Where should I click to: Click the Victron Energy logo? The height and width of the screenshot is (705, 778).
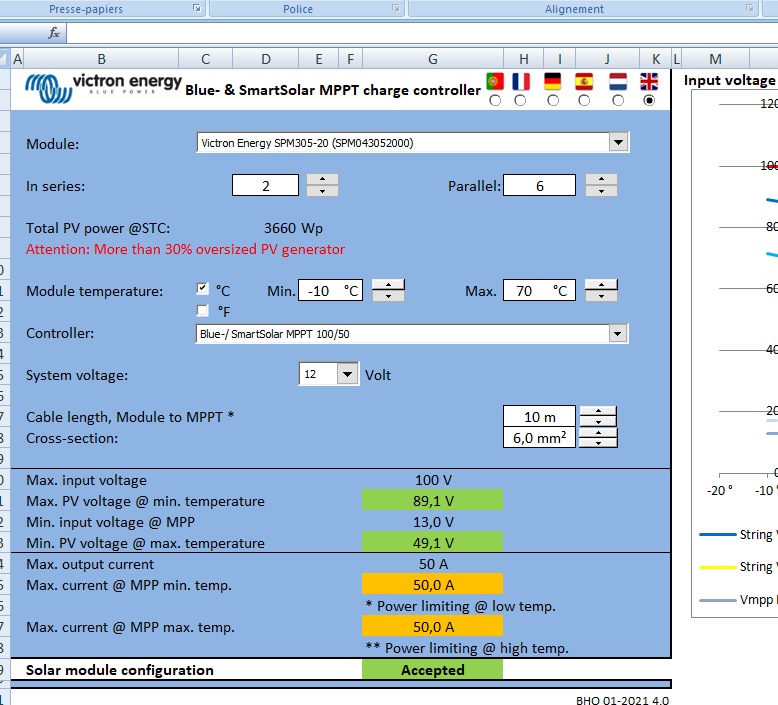coord(103,88)
